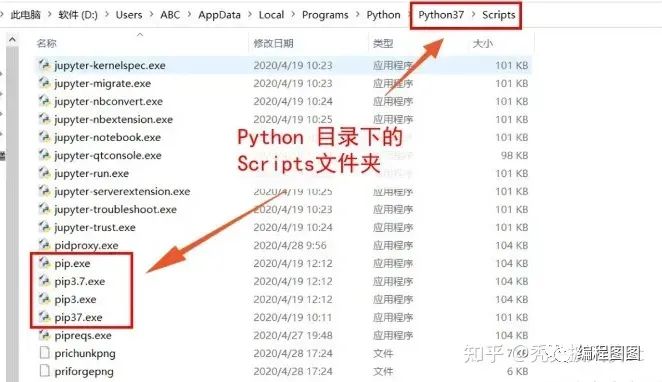The width and height of the screenshot is (662, 382).
Task: Expand the chevron after AppData breadcrumb
Action: click(250, 15)
